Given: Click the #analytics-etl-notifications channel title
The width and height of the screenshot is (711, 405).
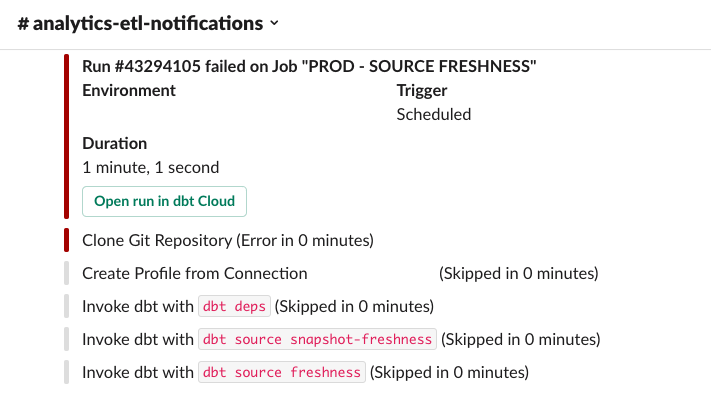Looking at the screenshot, I should click(x=141, y=23).
